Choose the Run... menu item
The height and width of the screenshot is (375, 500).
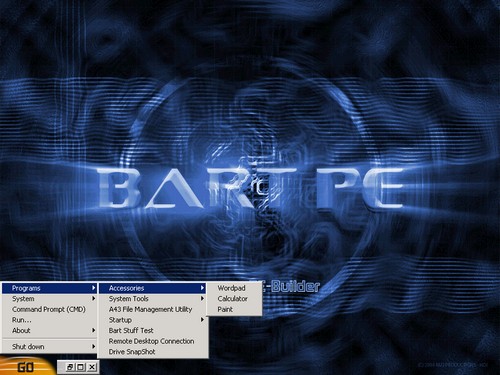pyautogui.click(x=49, y=320)
